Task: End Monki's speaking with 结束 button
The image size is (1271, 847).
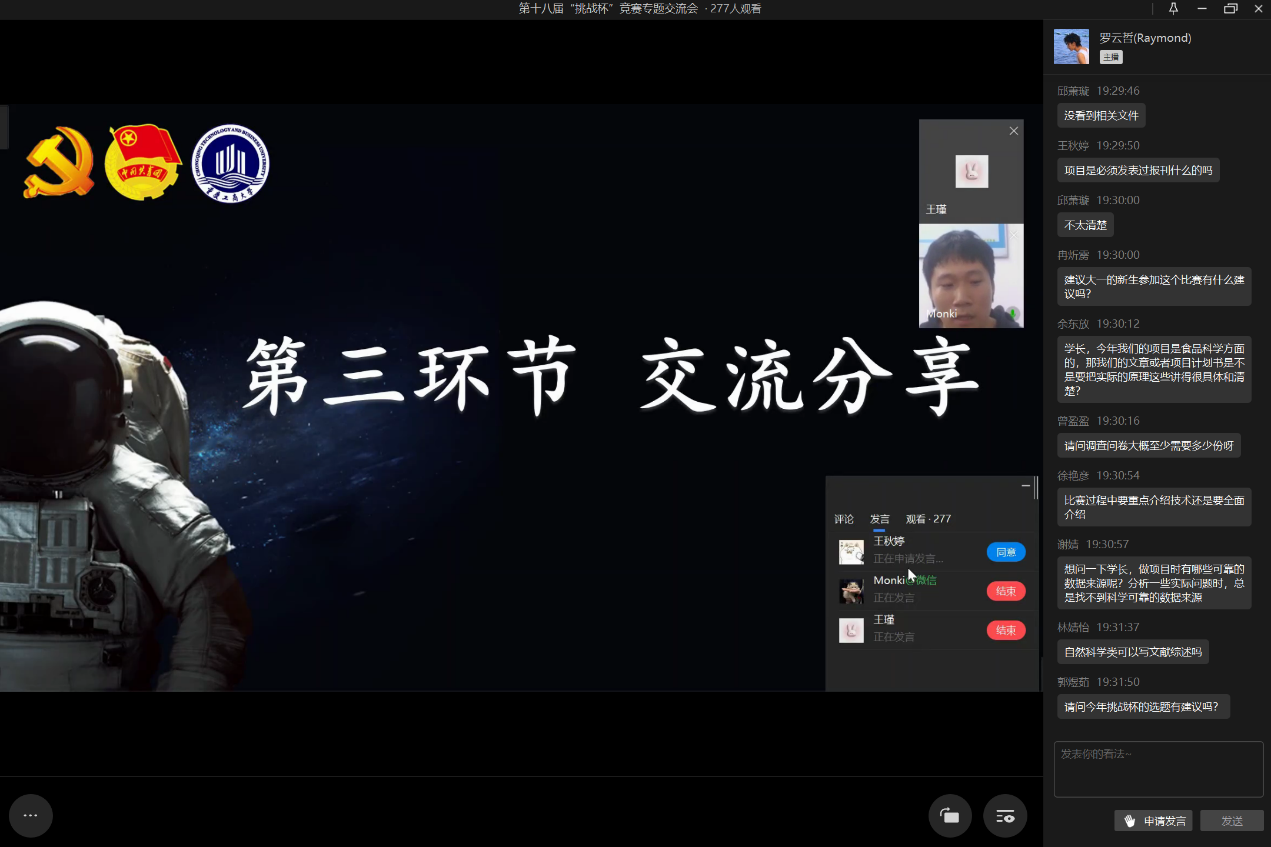Action: (1005, 591)
